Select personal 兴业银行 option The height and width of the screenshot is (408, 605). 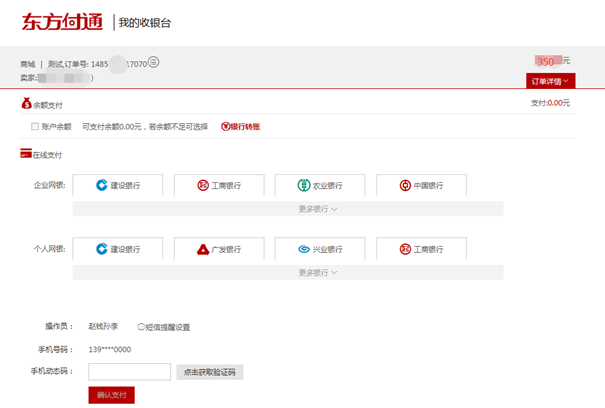tap(320, 249)
